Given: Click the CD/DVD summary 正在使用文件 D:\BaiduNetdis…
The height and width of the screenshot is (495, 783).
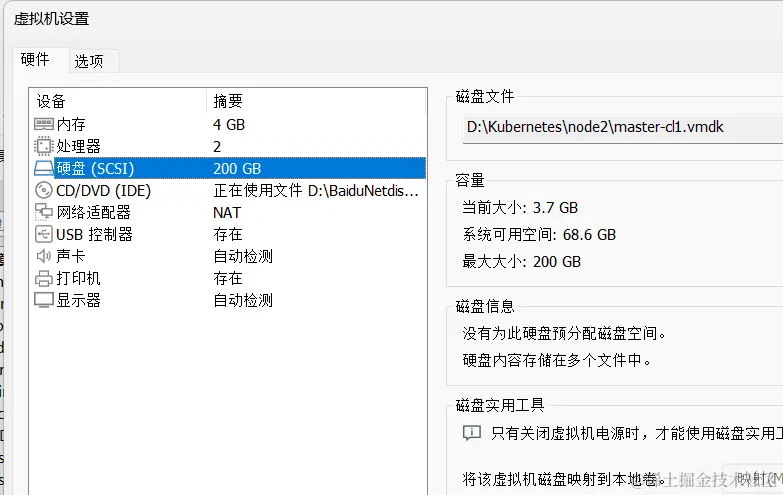Looking at the screenshot, I should (x=316, y=190).
